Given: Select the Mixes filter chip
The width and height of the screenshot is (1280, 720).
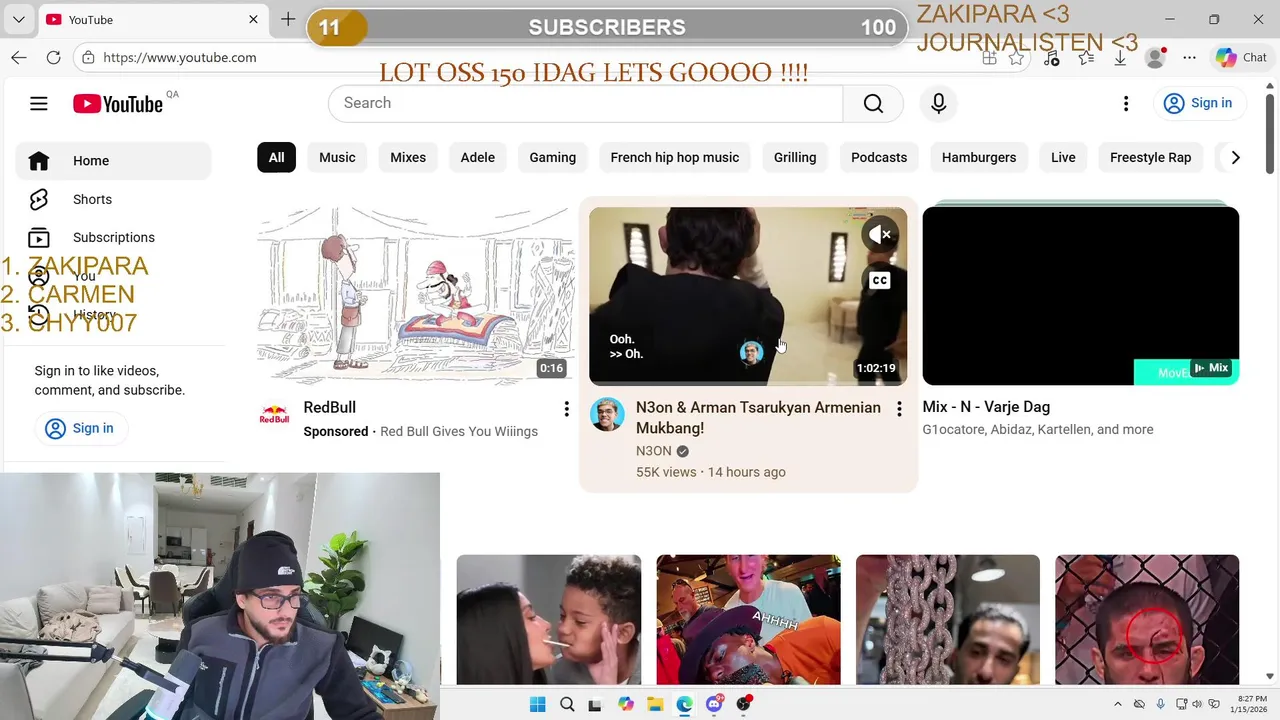Looking at the screenshot, I should (408, 157).
